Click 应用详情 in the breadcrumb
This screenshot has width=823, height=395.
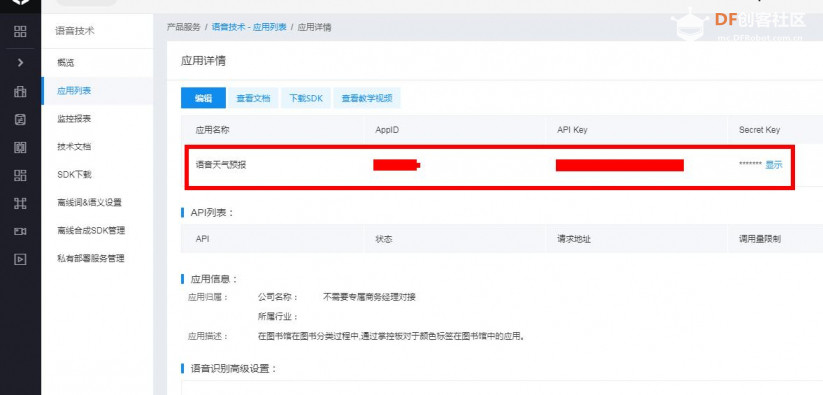coord(314,27)
